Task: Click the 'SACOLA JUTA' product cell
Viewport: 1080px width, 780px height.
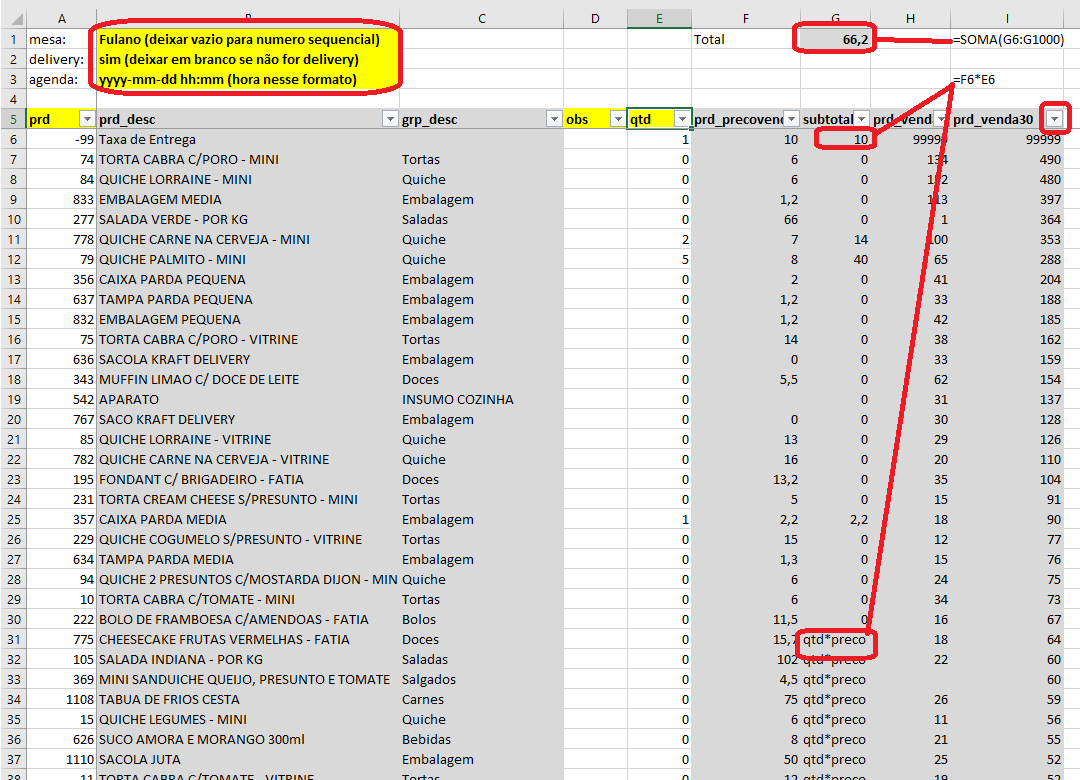Action: [x=248, y=759]
